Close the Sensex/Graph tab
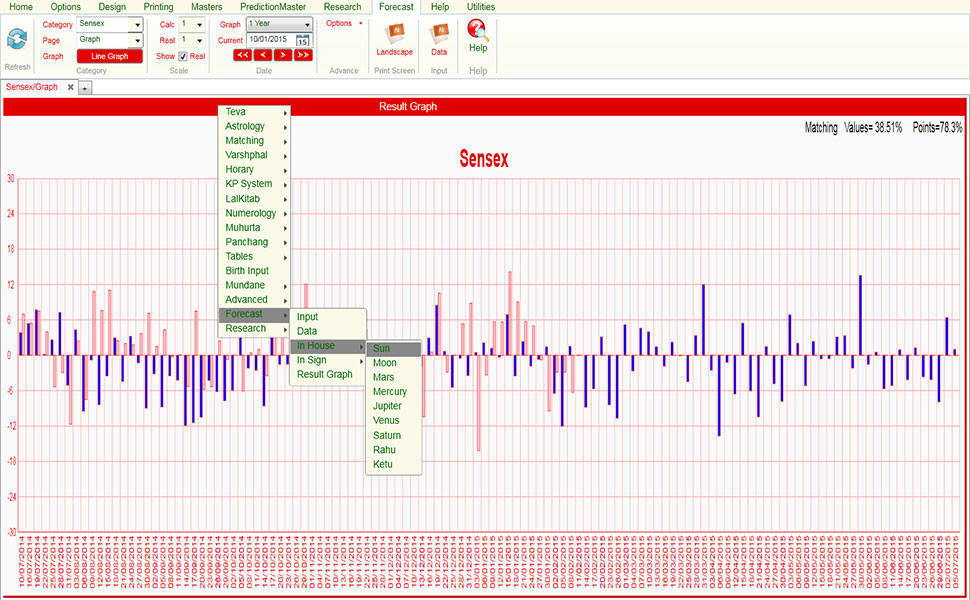 [x=71, y=87]
